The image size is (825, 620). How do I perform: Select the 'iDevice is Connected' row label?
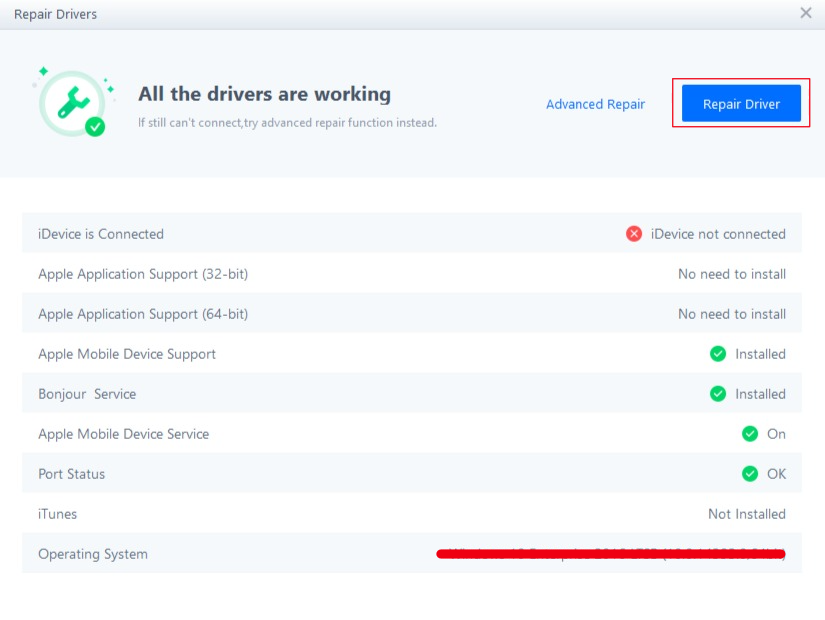pyautogui.click(x=100, y=234)
